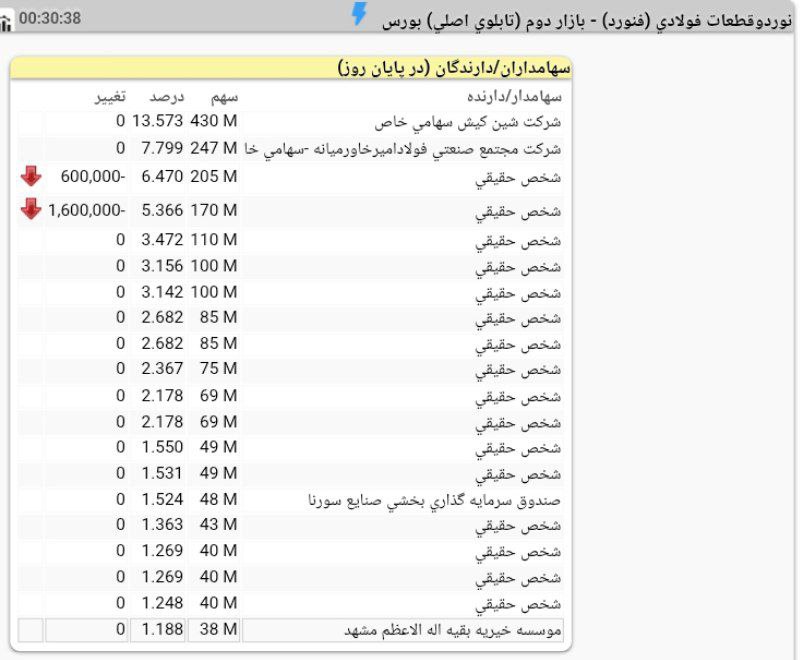
Task: Click red down arrow next to -600,000
Action: tap(31, 176)
